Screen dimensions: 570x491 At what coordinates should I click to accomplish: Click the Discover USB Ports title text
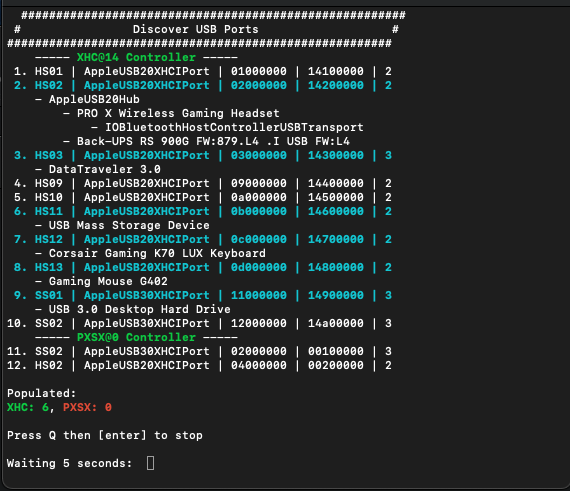coord(196,29)
